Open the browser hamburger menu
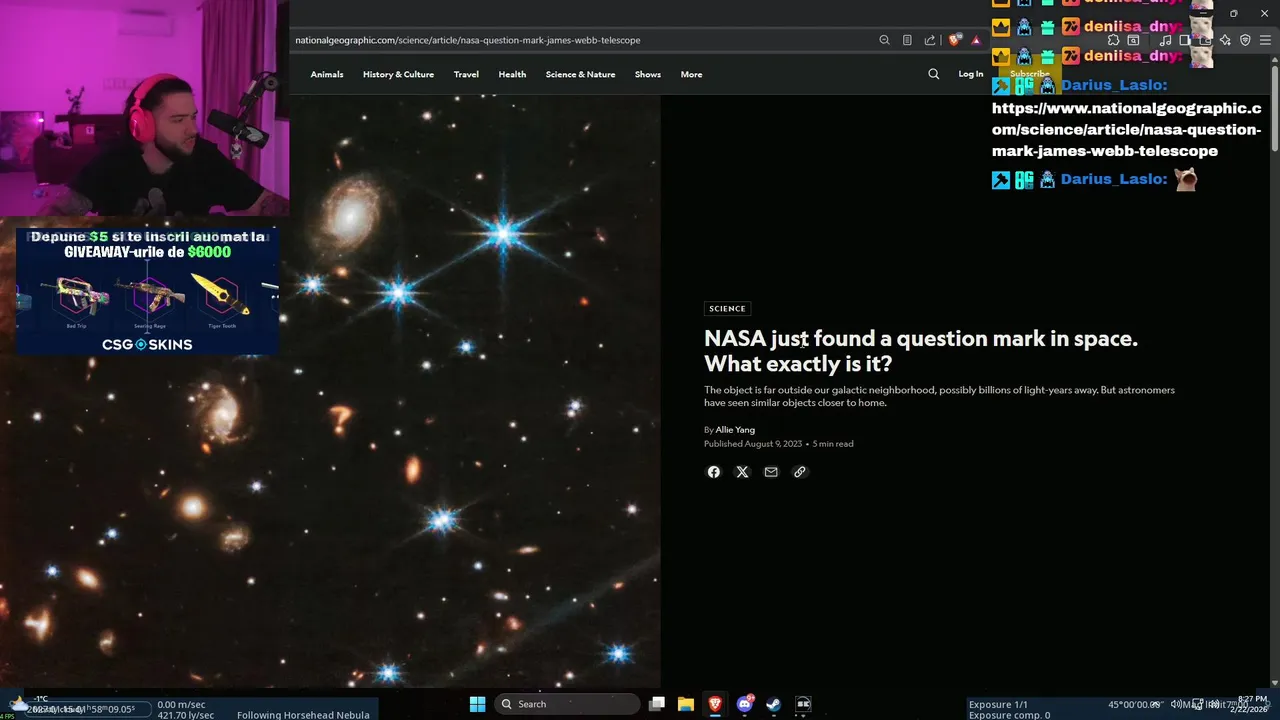 pos(1265,40)
